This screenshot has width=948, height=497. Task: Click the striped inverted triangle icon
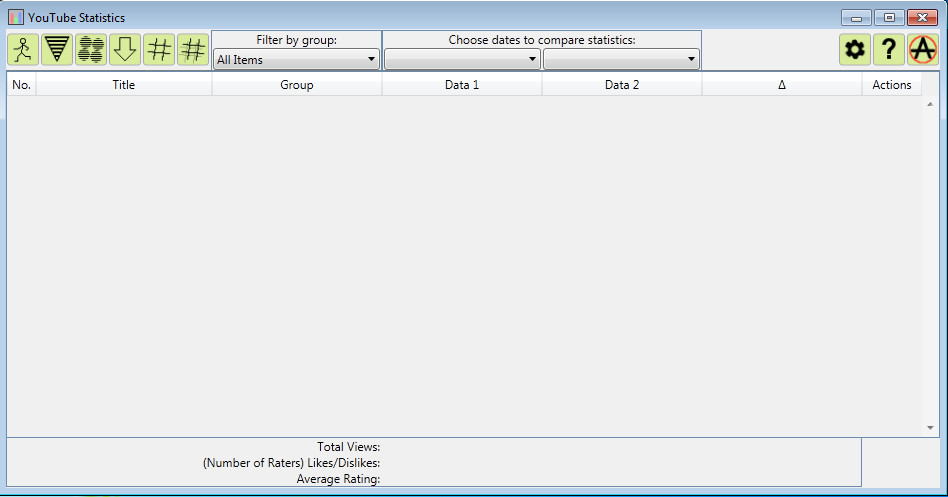click(57, 50)
